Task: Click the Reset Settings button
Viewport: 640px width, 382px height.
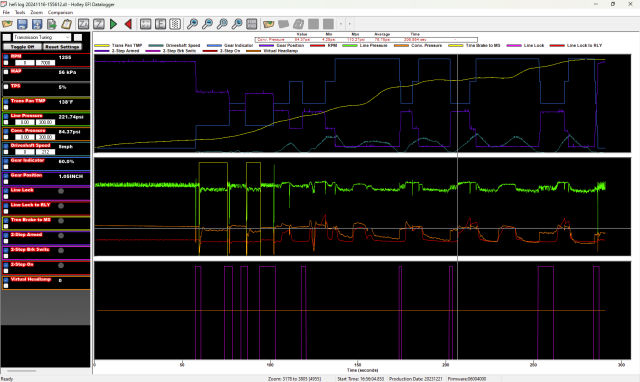Action: coord(62,47)
